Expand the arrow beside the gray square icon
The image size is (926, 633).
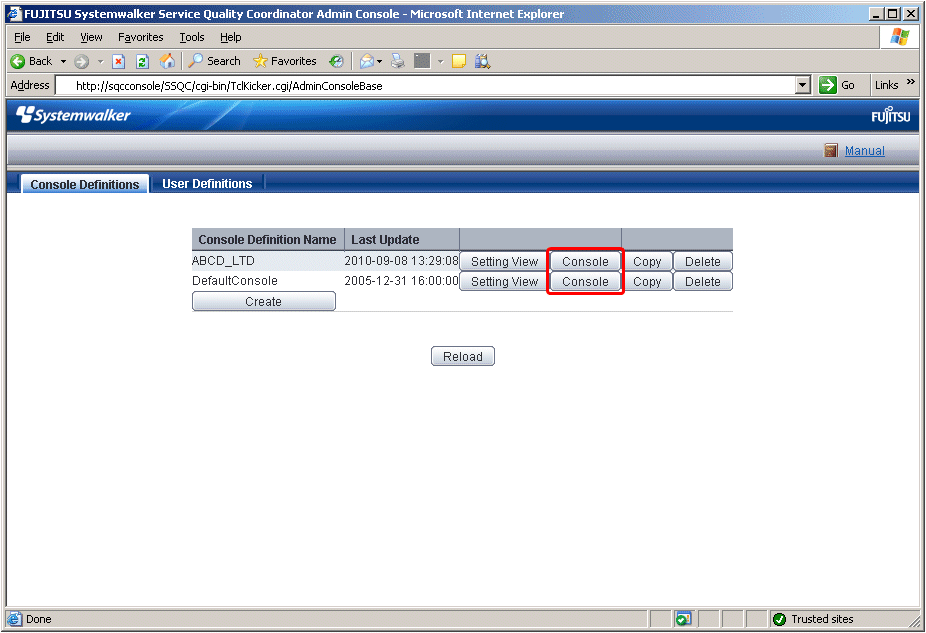coord(441,61)
